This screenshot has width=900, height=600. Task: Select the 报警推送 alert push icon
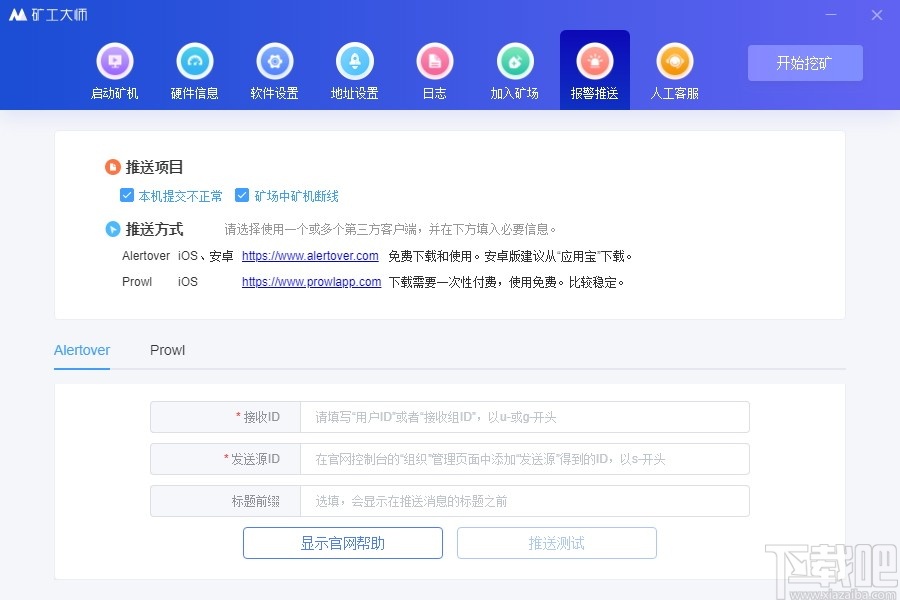(x=594, y=68)
